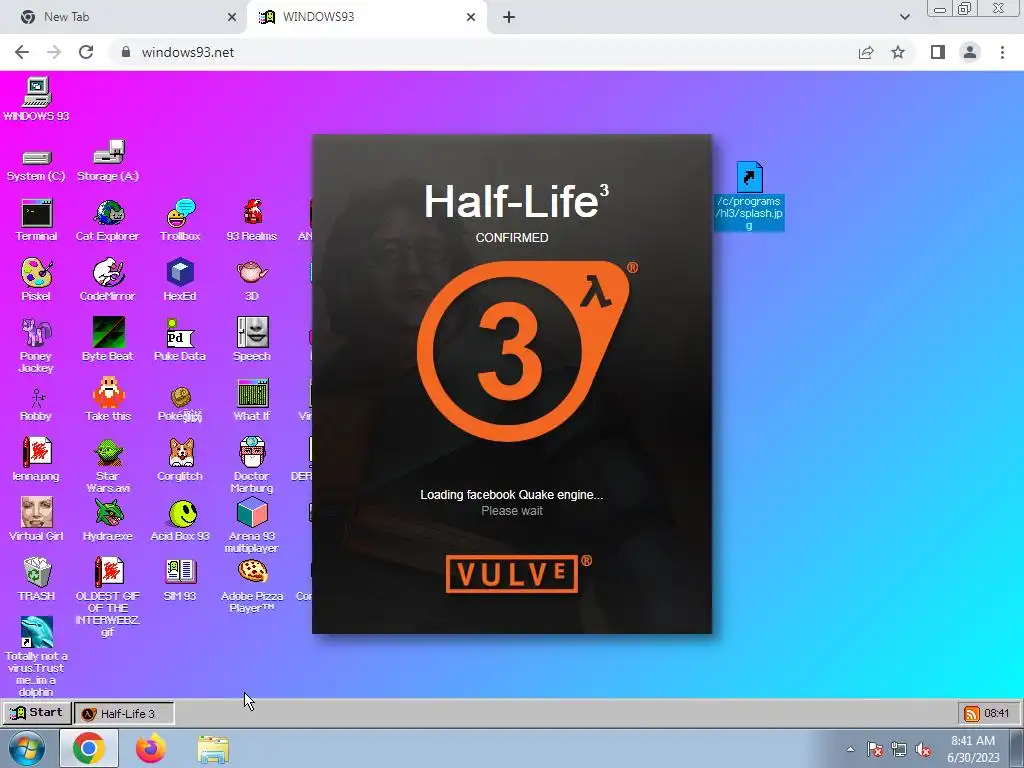Screen dimensions: 1024x768
Task: Open the Windows 7 Start orb
Action: [25, 748]
